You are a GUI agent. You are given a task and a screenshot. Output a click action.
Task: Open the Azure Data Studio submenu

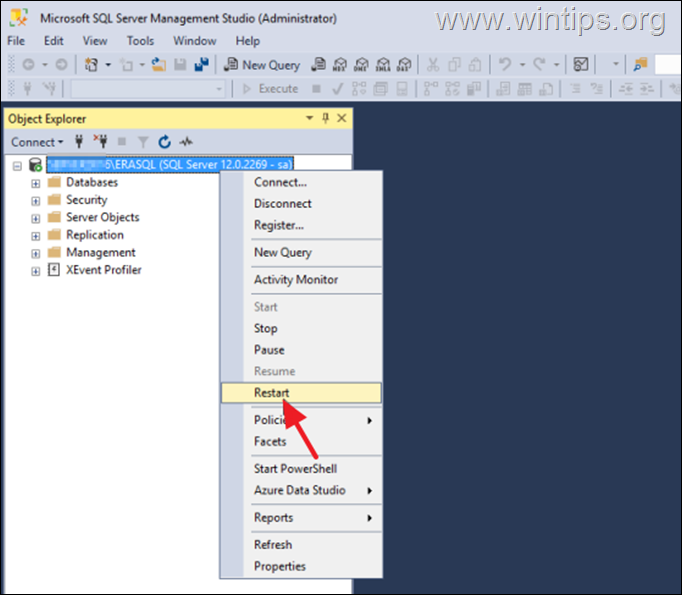tap(301, 490)
